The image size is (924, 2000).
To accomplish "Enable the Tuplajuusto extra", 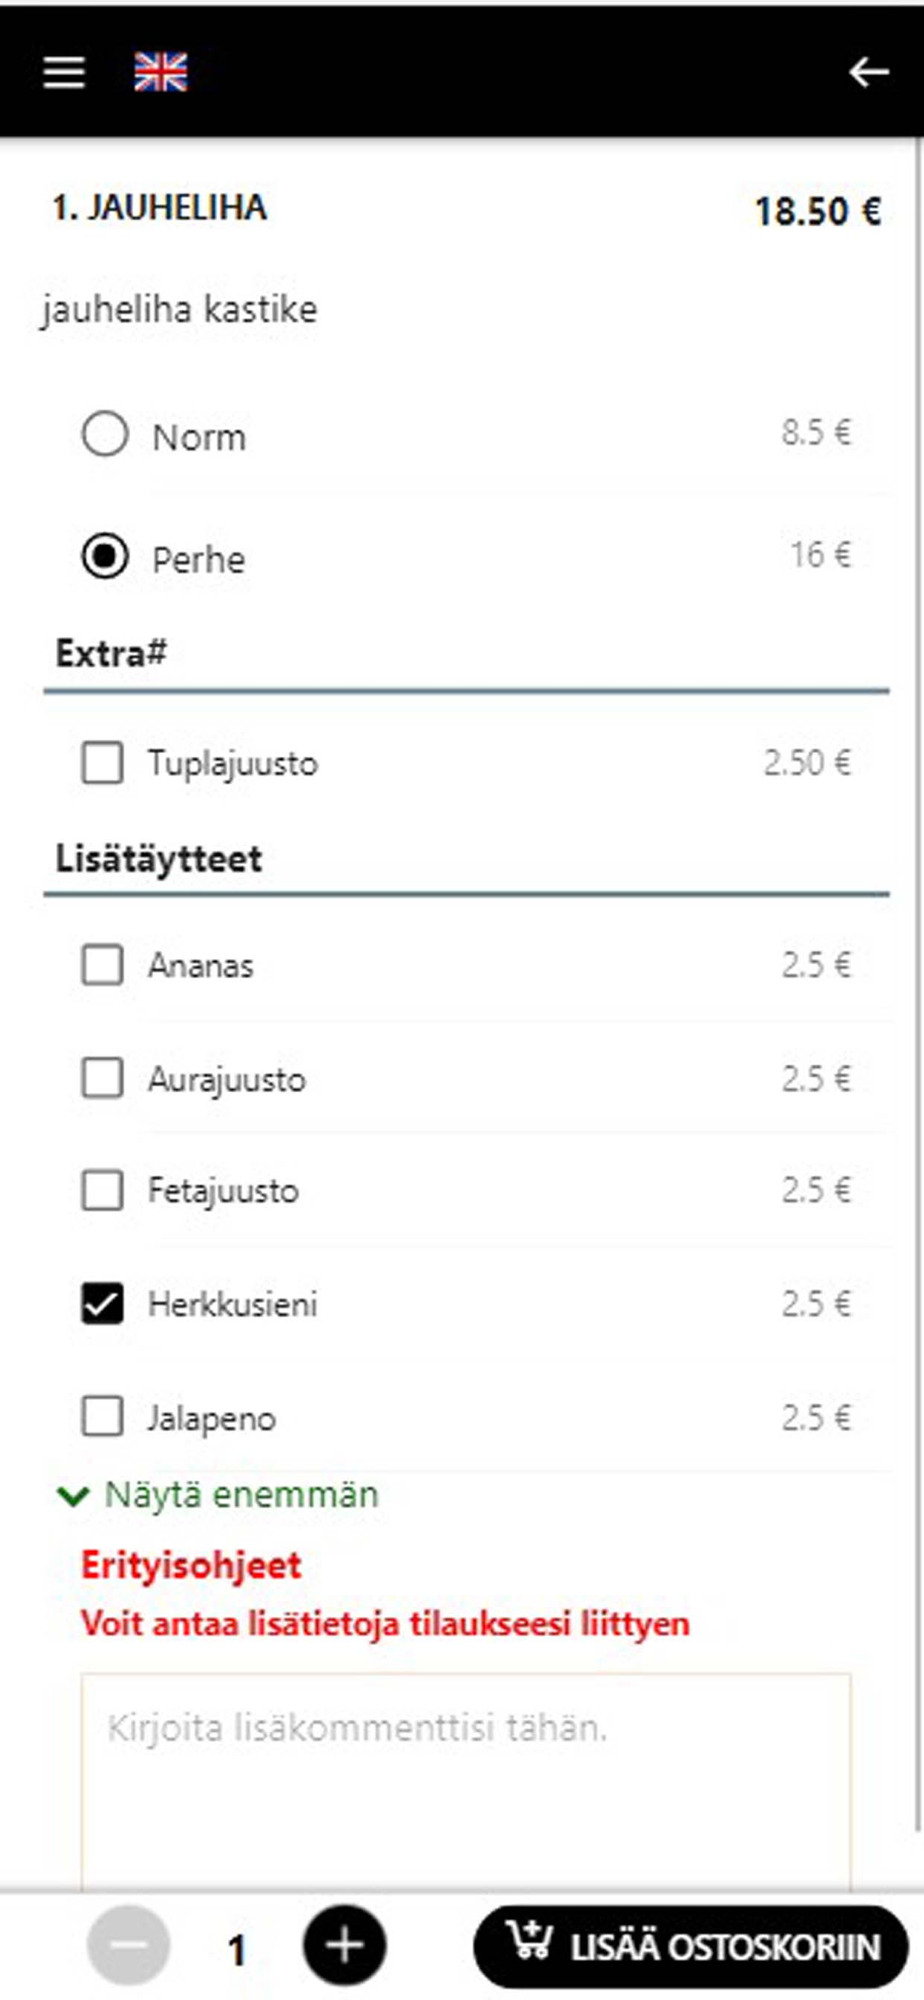I will click(x=102, y=763).
